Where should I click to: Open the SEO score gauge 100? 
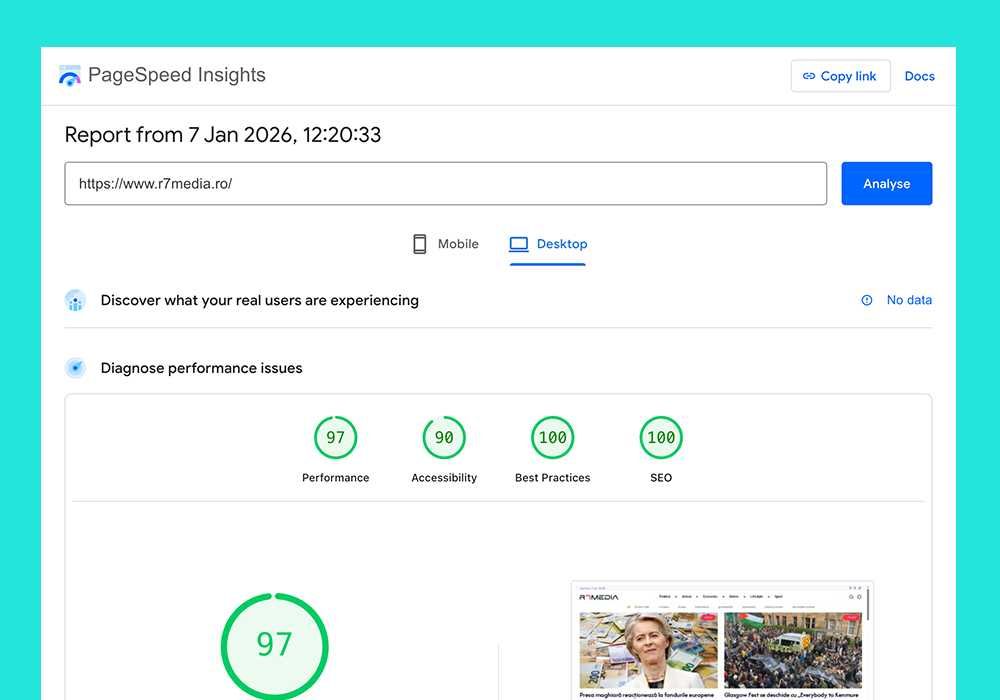tap(661, 437)
